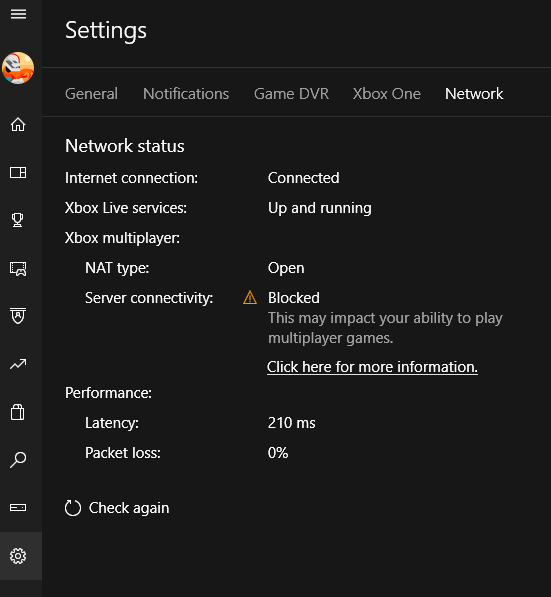Click the 'Xbox Live services:' label
The height and width of the screenshot is (597, 551).
[126, 208]
